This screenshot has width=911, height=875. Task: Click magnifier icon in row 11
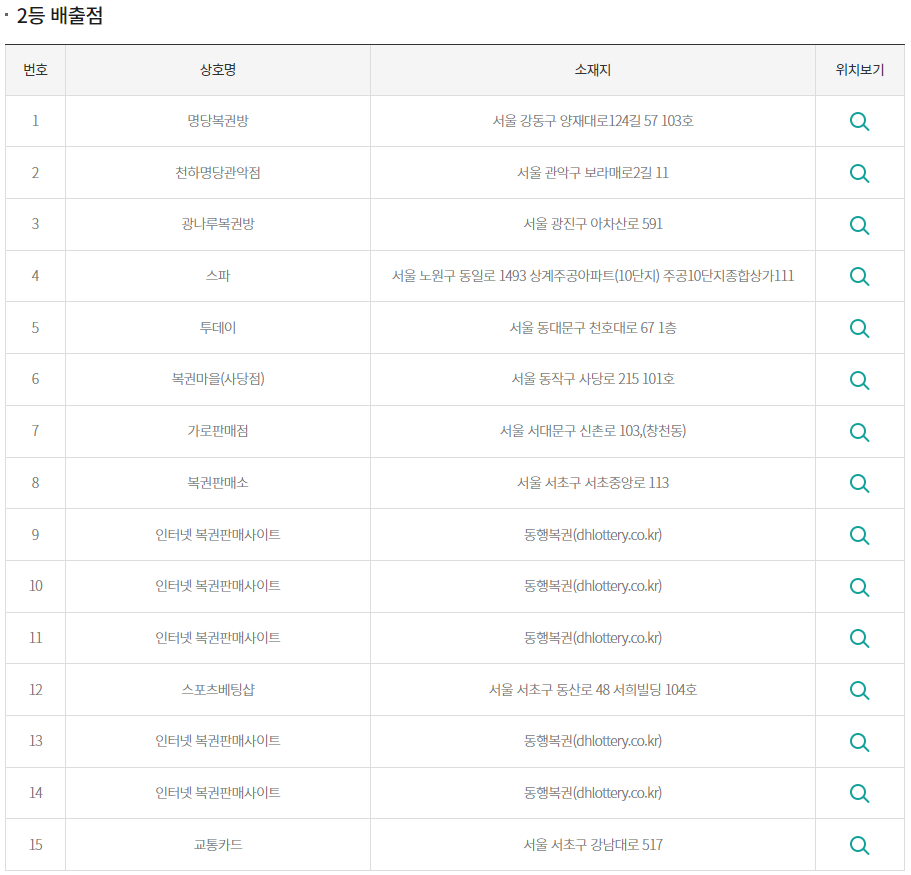pos(859,639)
